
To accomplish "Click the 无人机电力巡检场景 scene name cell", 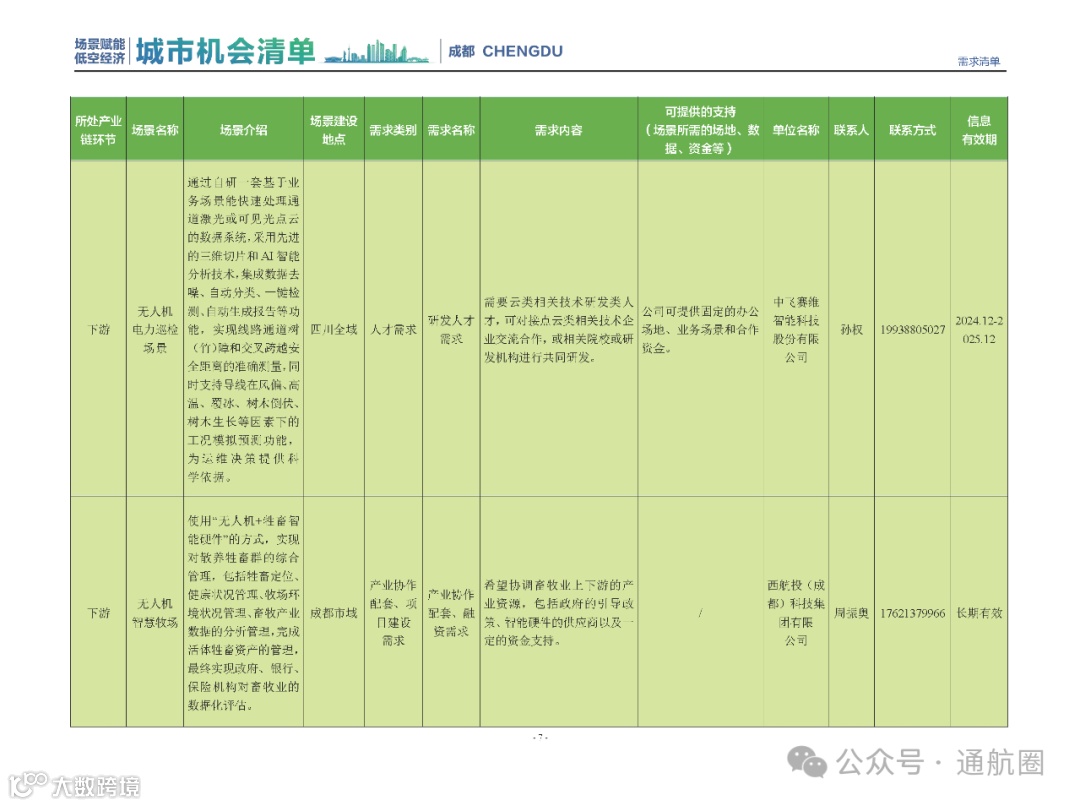I will tap(155, 330).
